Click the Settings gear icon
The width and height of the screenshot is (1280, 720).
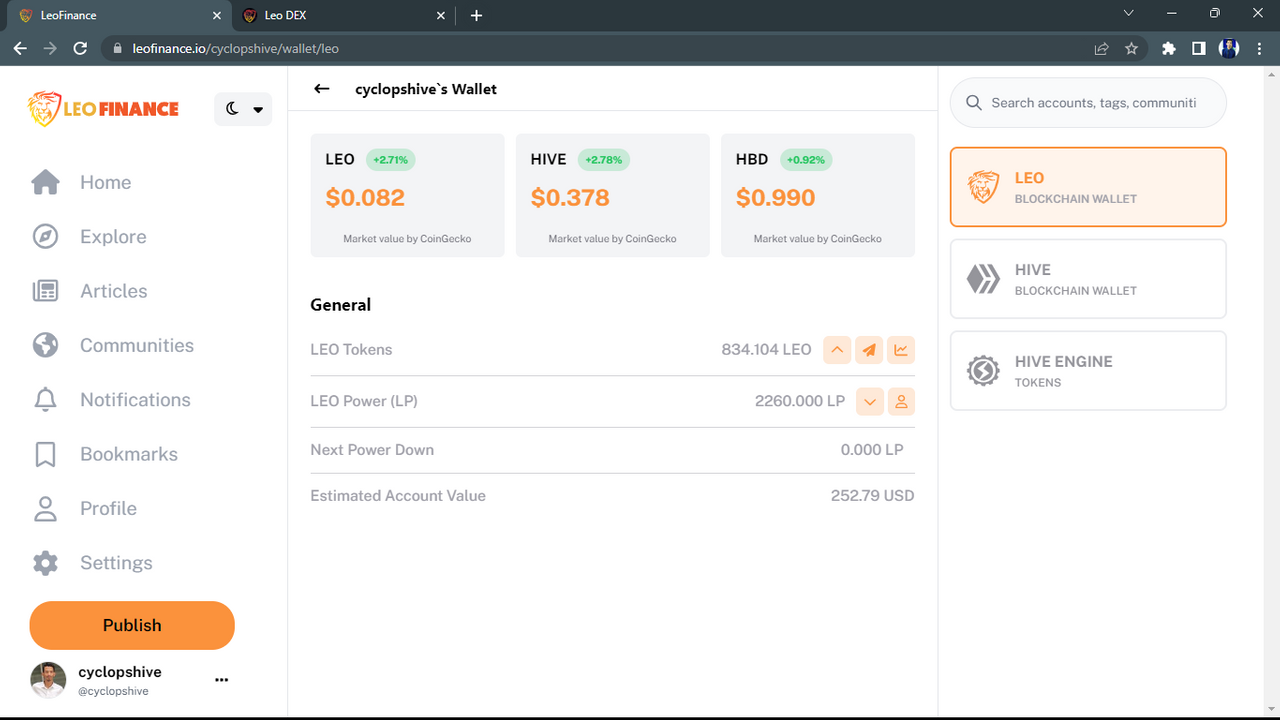pyautogui.click(x=45, y=563)
